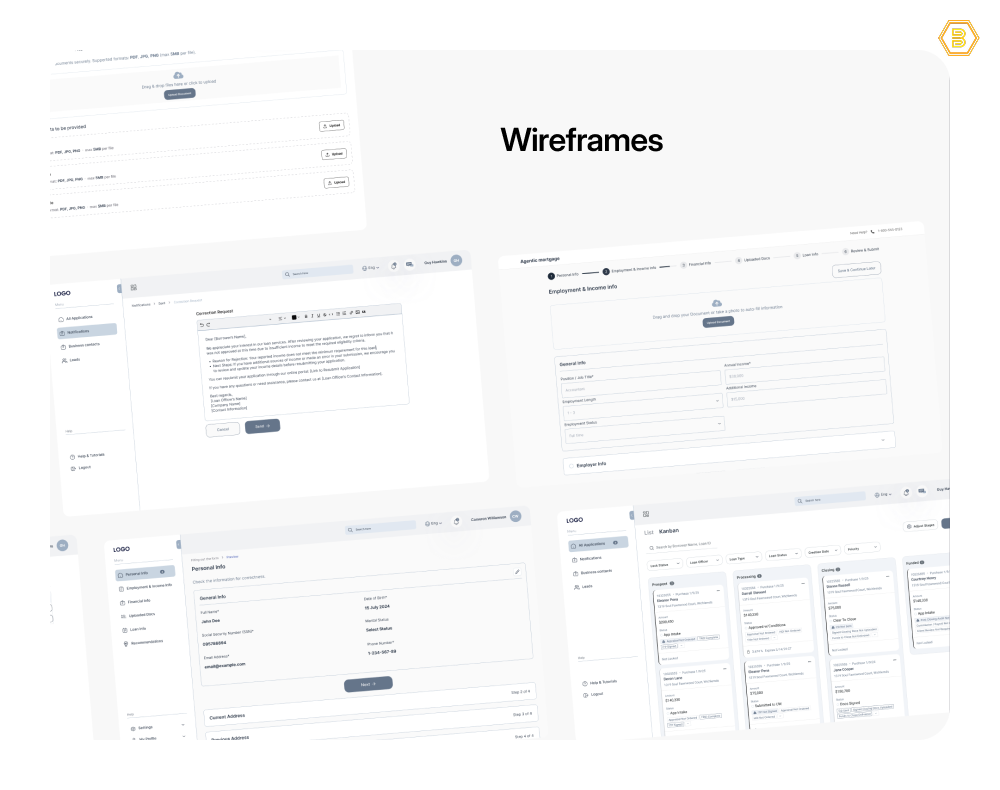Open the Eng language selector in editor header
This screenshot has width=1000, height=790.
[x=373, y=268]
